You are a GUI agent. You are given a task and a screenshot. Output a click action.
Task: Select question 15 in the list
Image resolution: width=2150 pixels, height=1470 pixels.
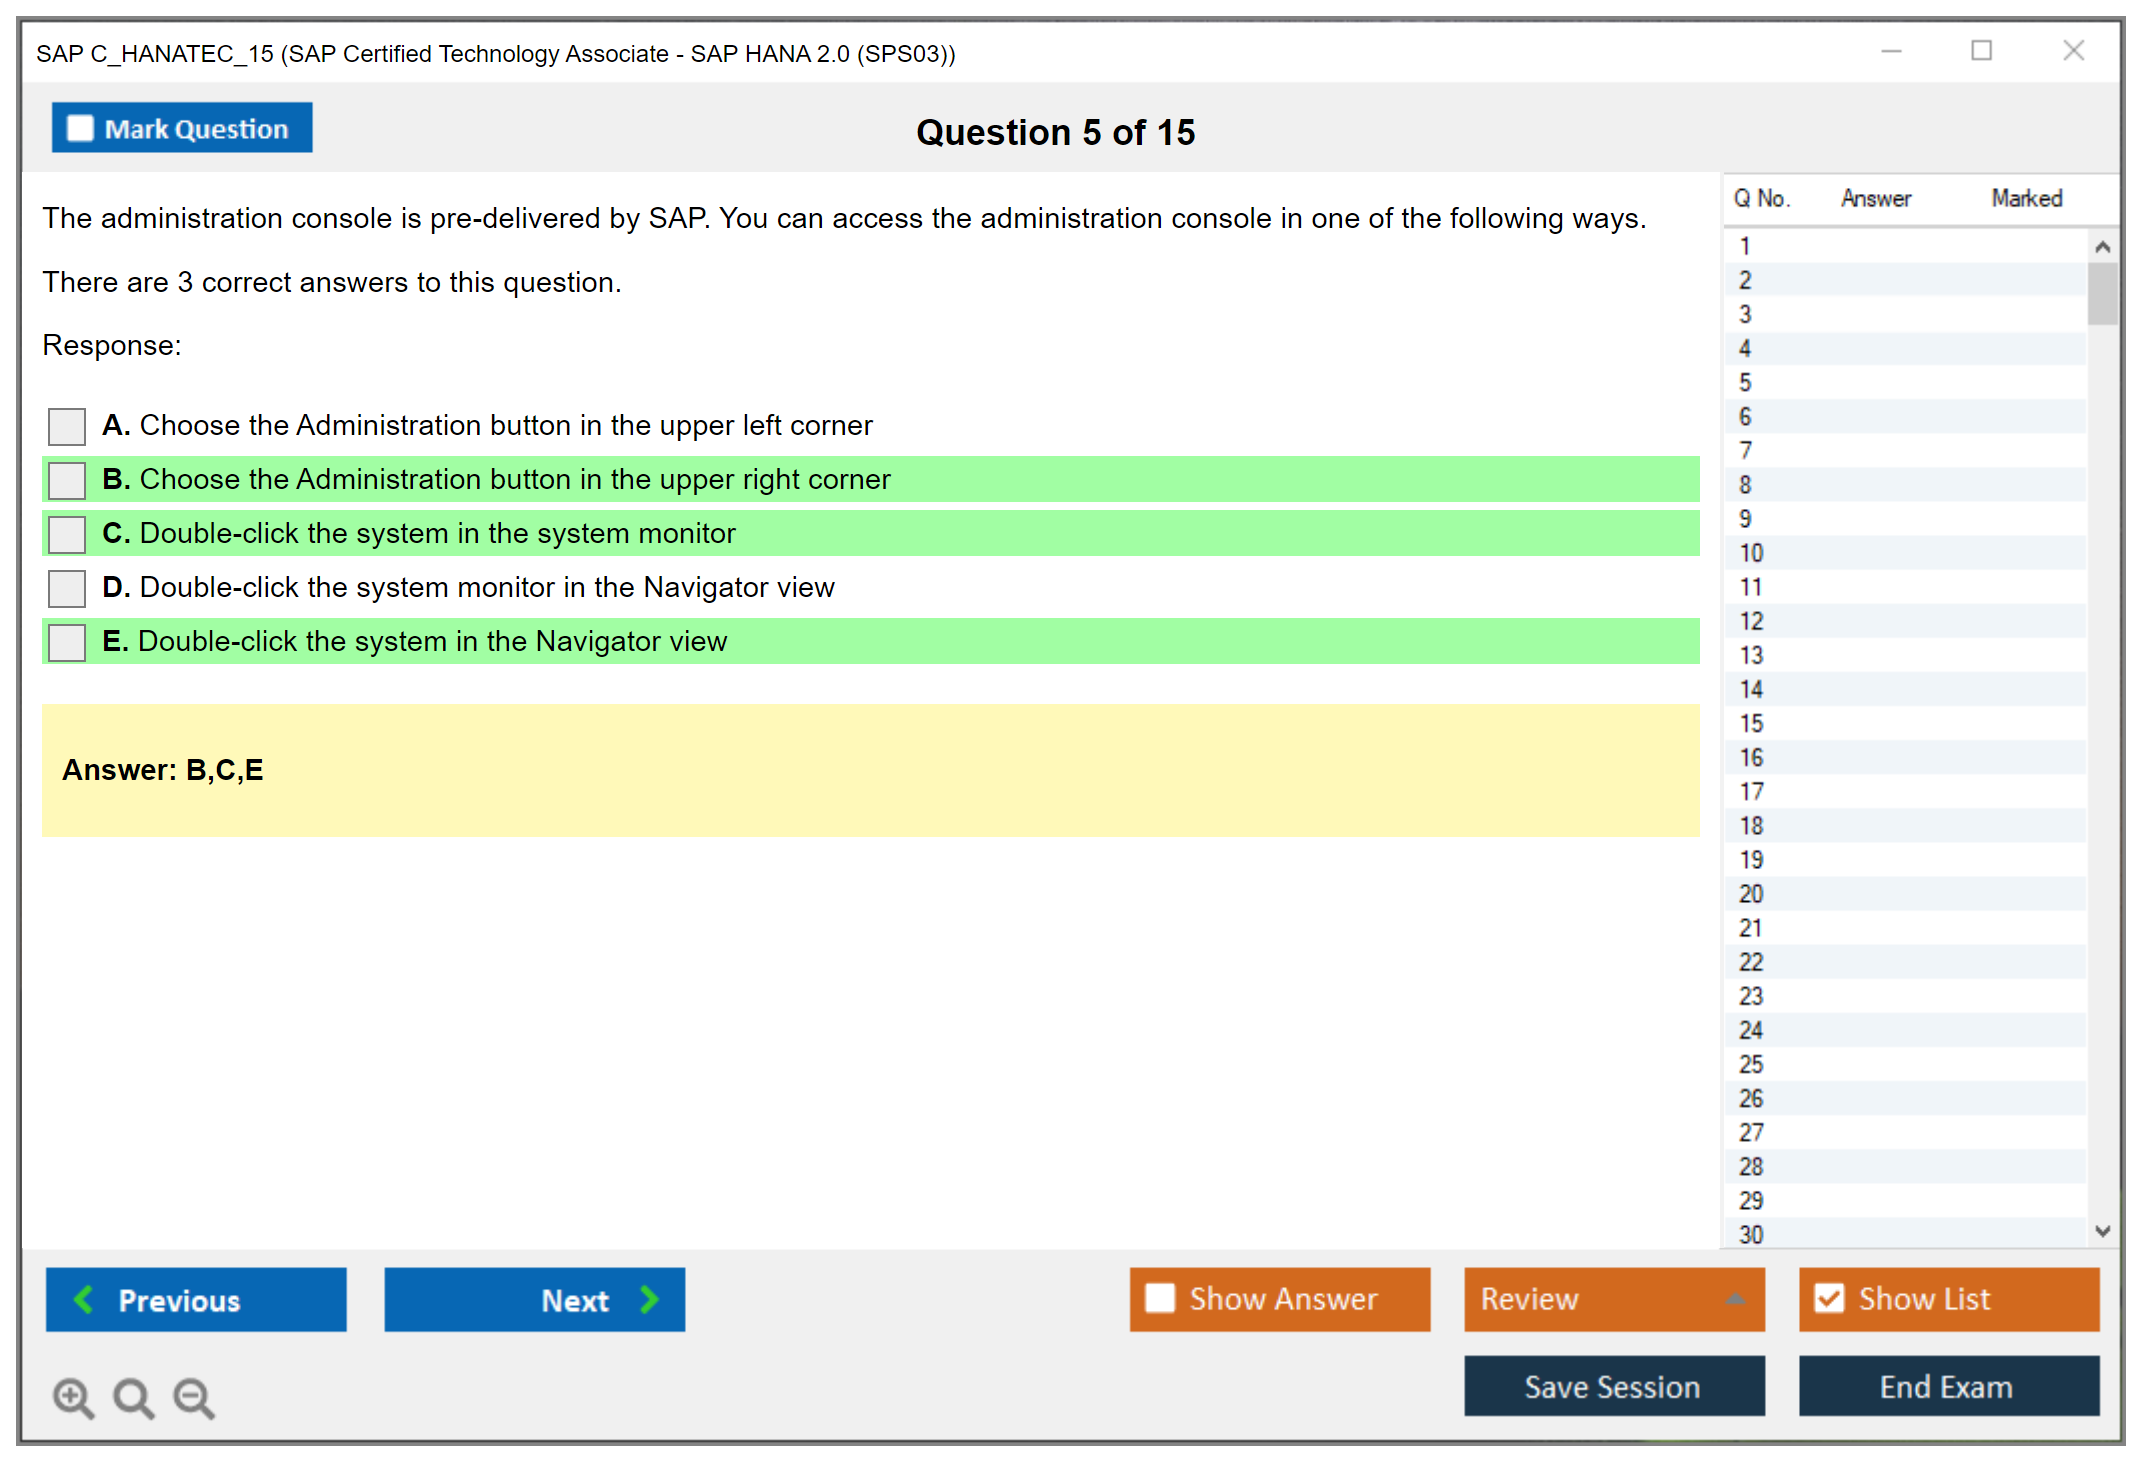point(1751,723)
